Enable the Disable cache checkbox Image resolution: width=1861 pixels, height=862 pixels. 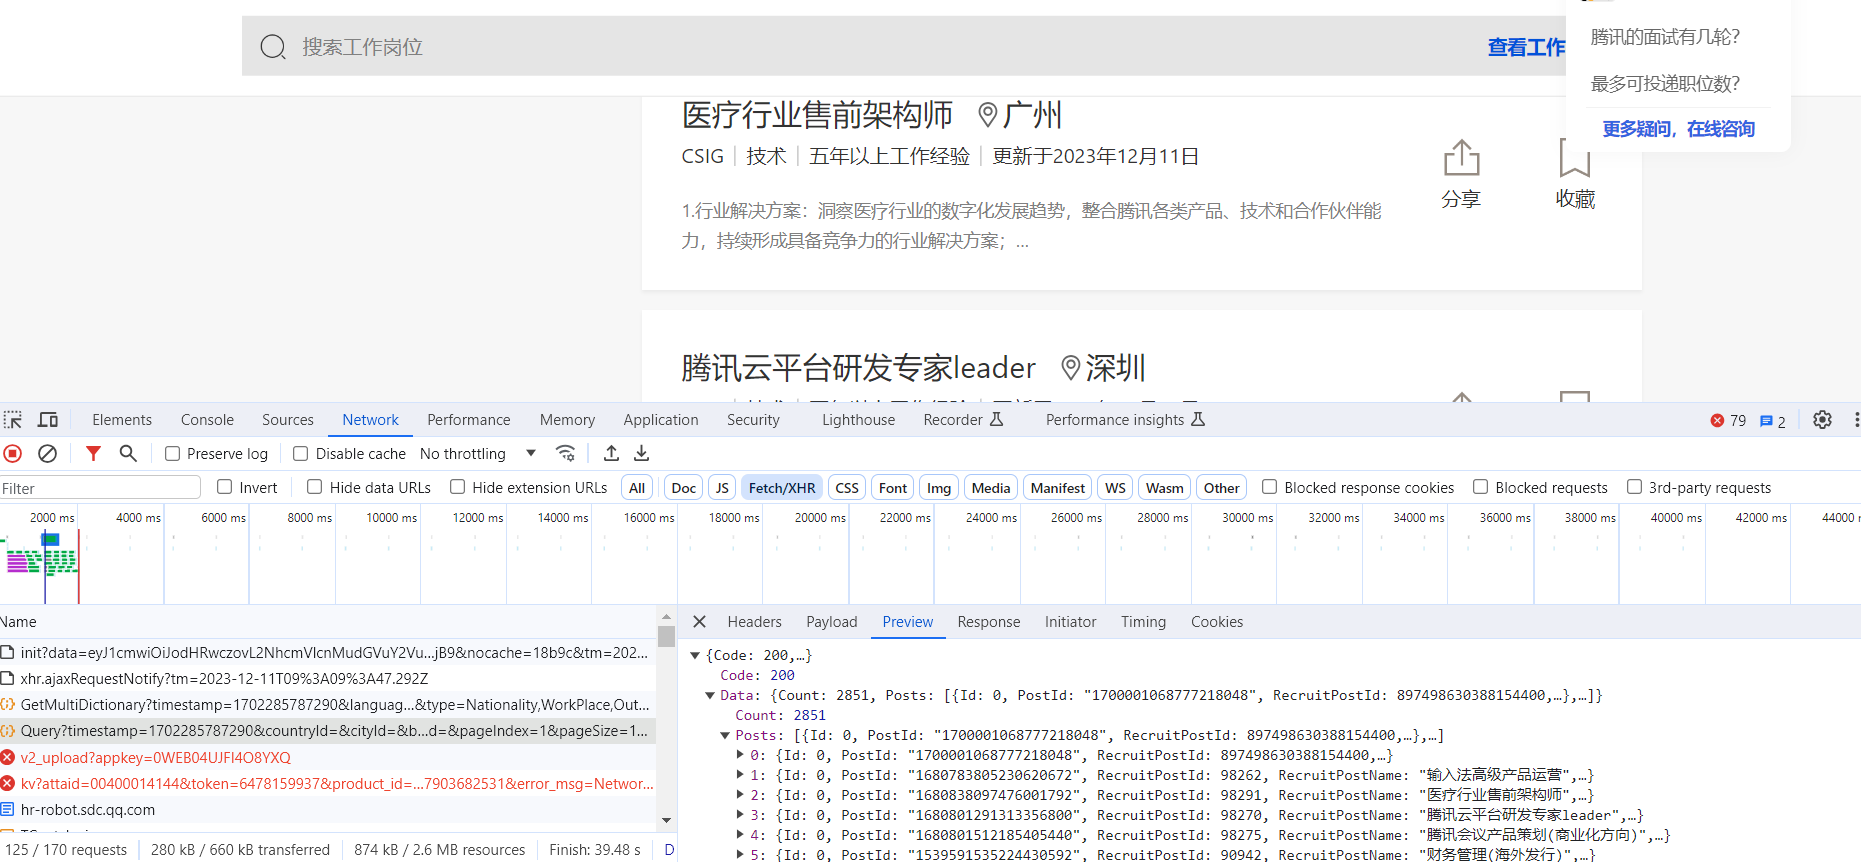[x=300, y=454]
